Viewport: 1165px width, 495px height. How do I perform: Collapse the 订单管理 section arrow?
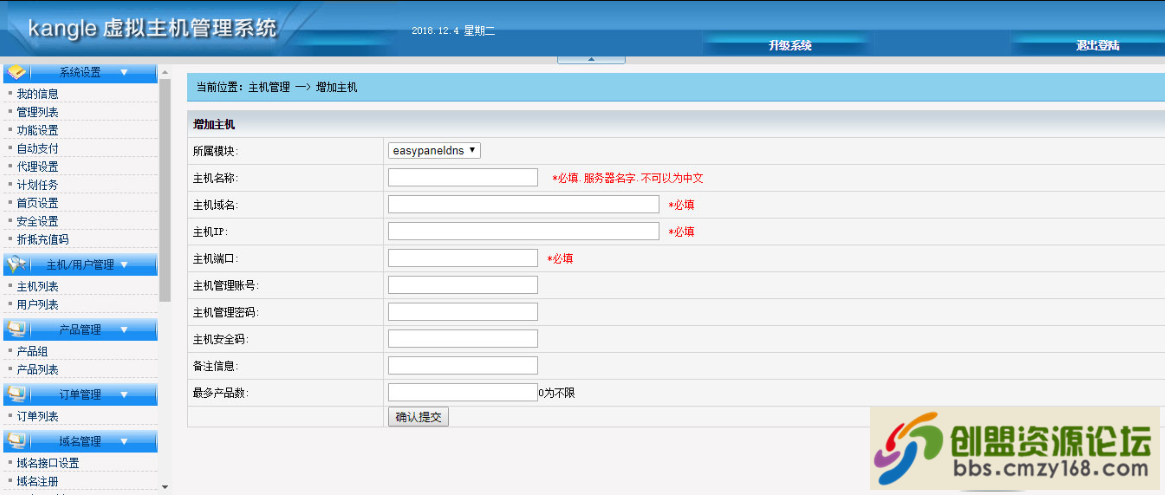point(124,394)
